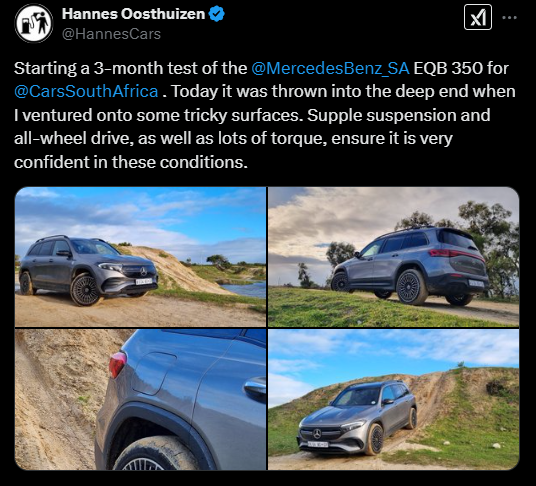The image size is (536, 486).
Task: Click the blue verified badge
Action: (x=217, y=14)
